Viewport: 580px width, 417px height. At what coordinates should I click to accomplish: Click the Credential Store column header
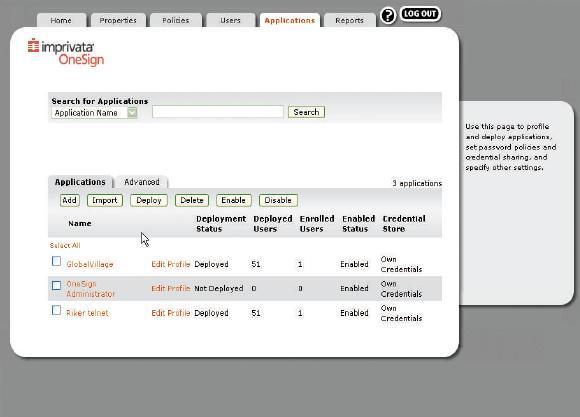coord(404,224)
